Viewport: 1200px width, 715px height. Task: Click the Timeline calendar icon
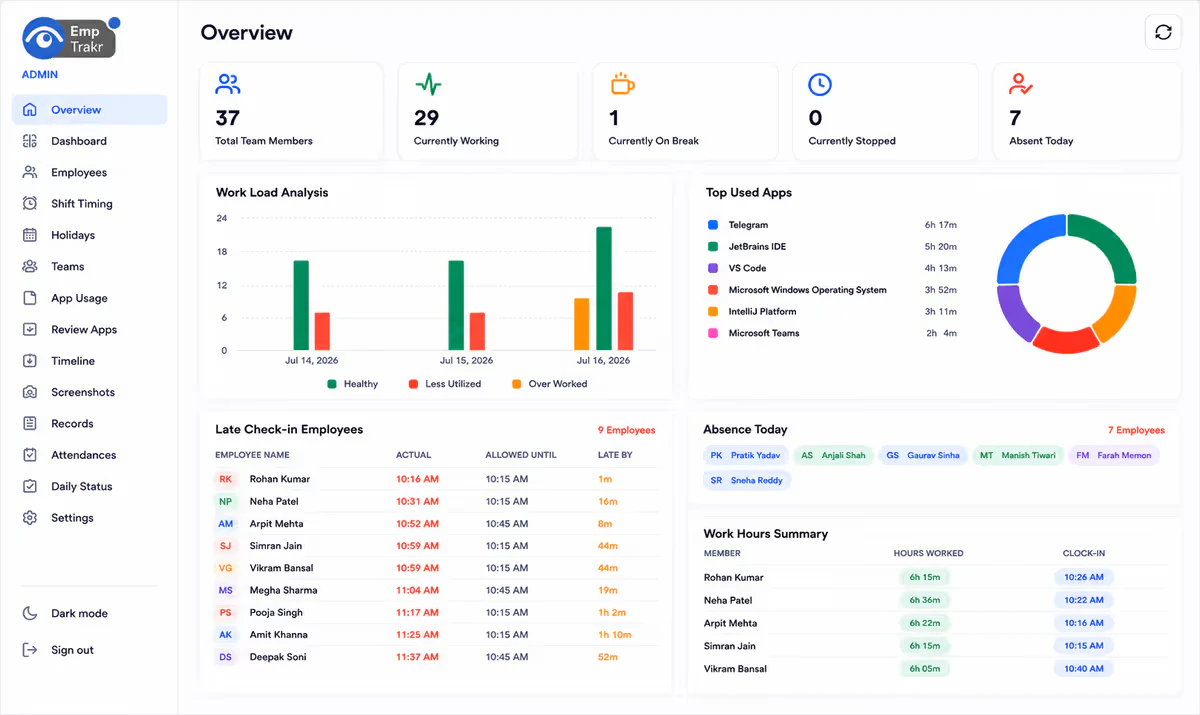tap(30, 361)
